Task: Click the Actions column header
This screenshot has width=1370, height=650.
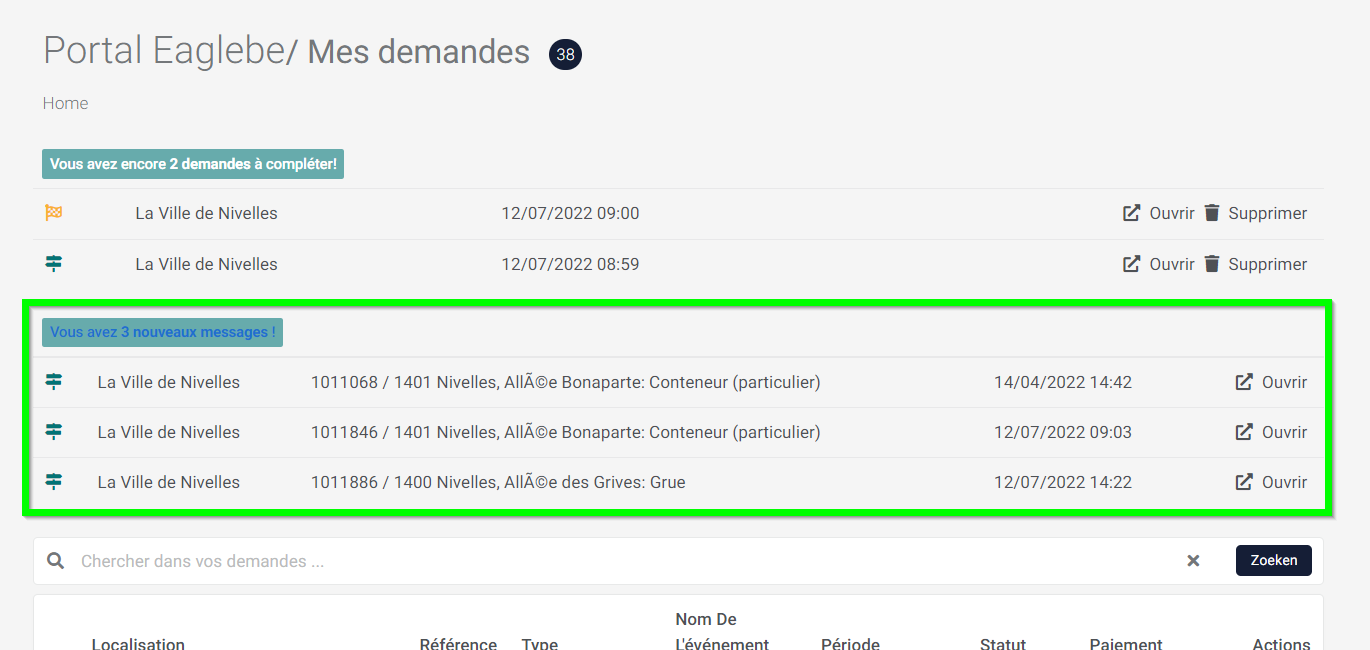Action: click(x=1281, y=644)
